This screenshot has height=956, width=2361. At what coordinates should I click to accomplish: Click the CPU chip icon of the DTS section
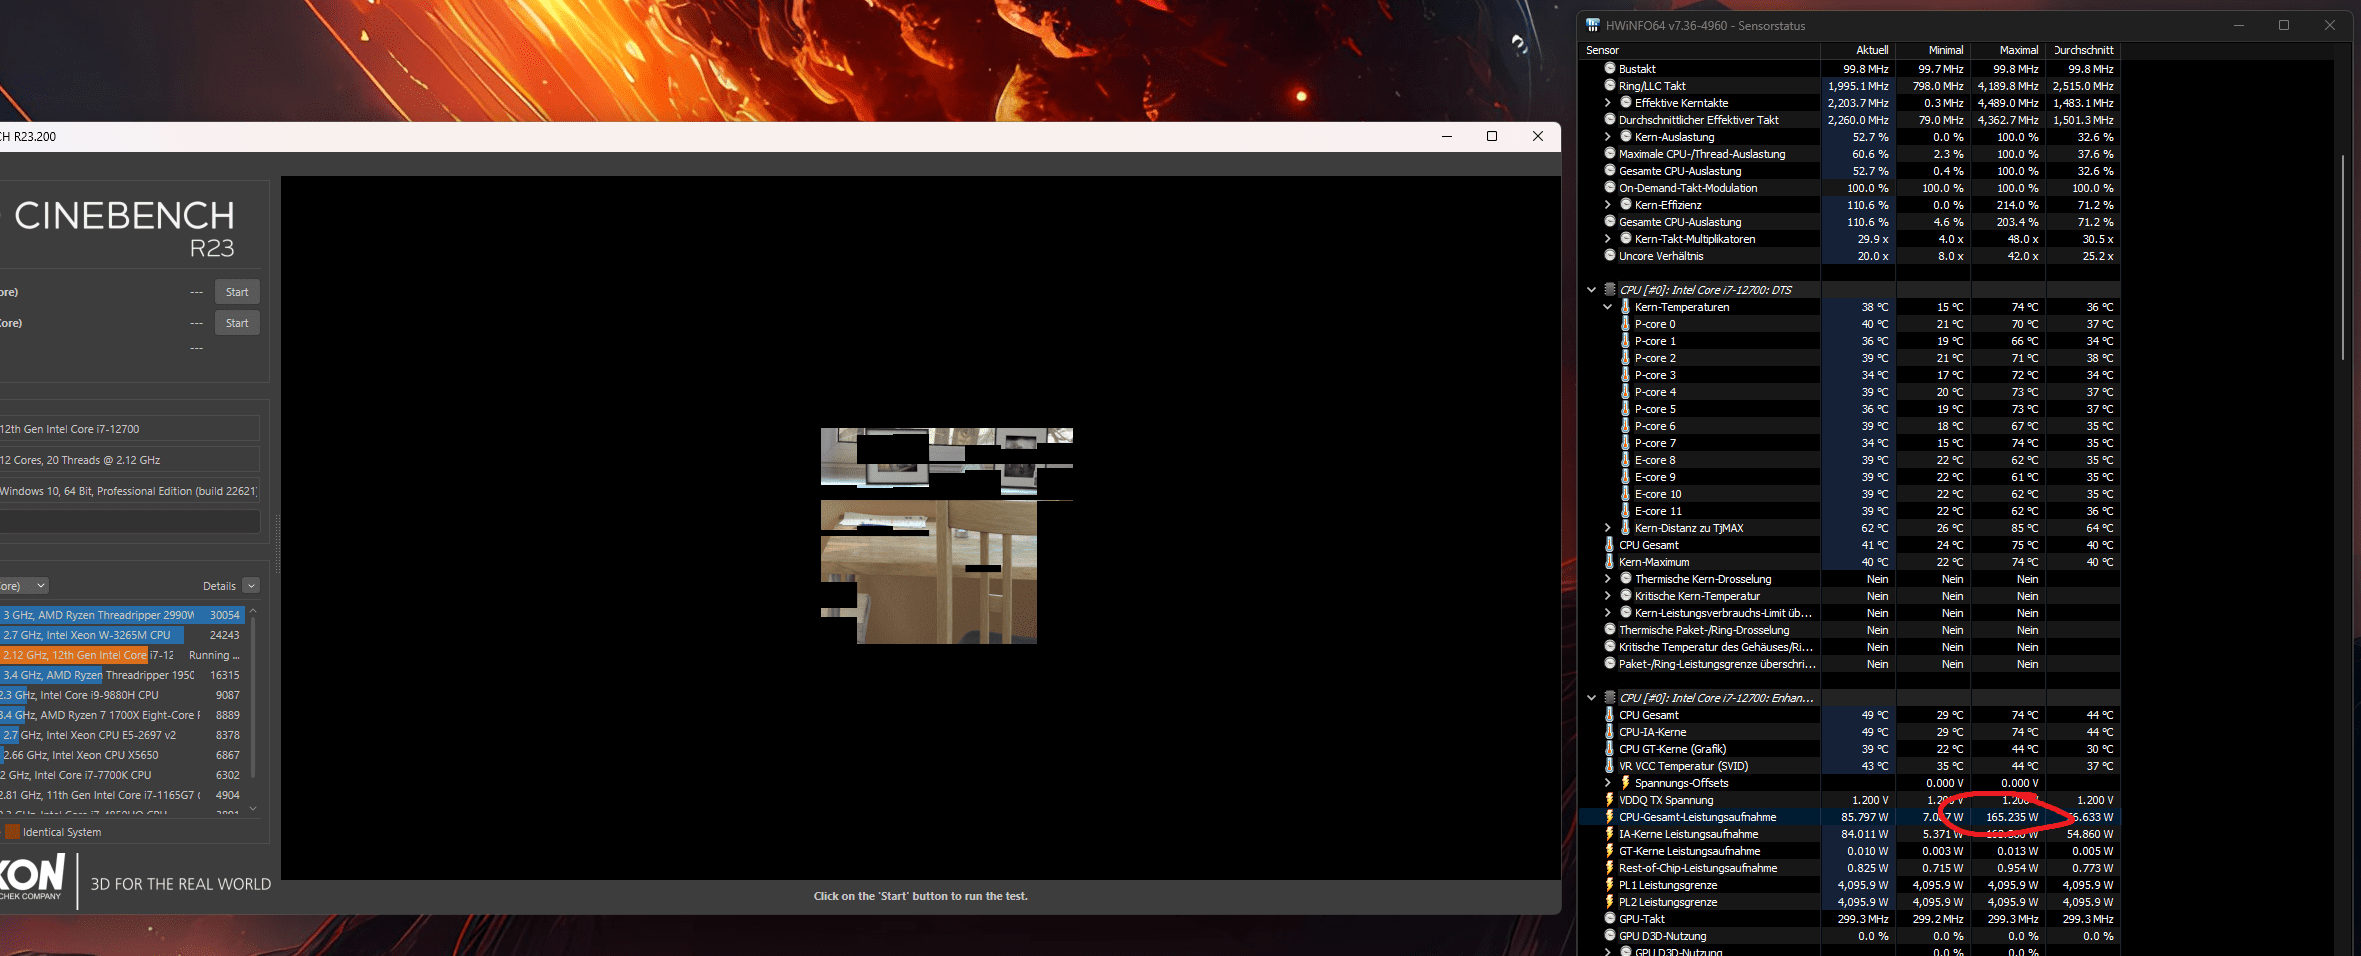1610,289
